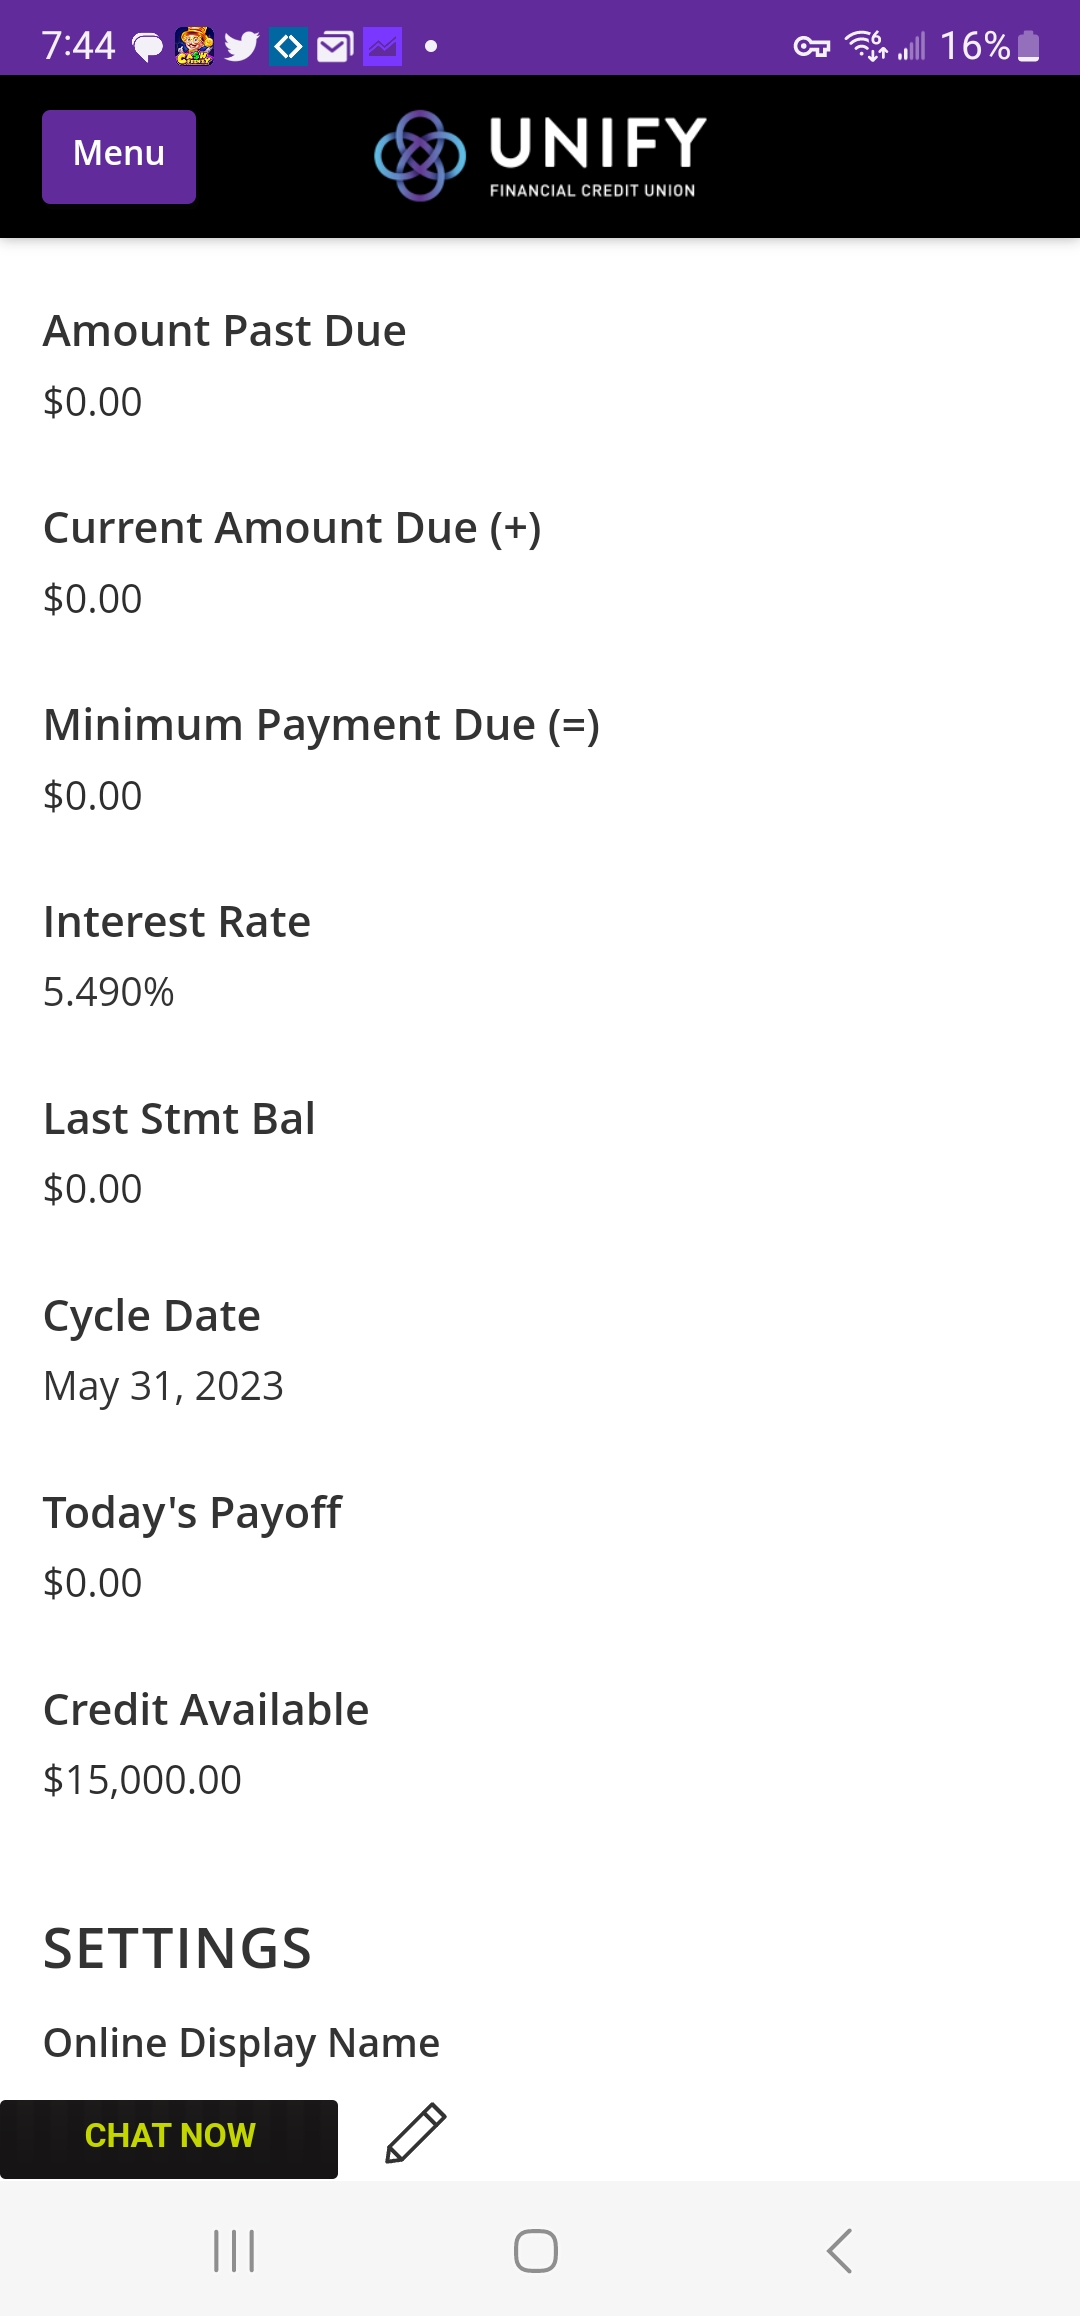The width and height of the screenshot is (1080, 2316).
Task: Open the Menu navigation panel
Action: tap(118, 155)
